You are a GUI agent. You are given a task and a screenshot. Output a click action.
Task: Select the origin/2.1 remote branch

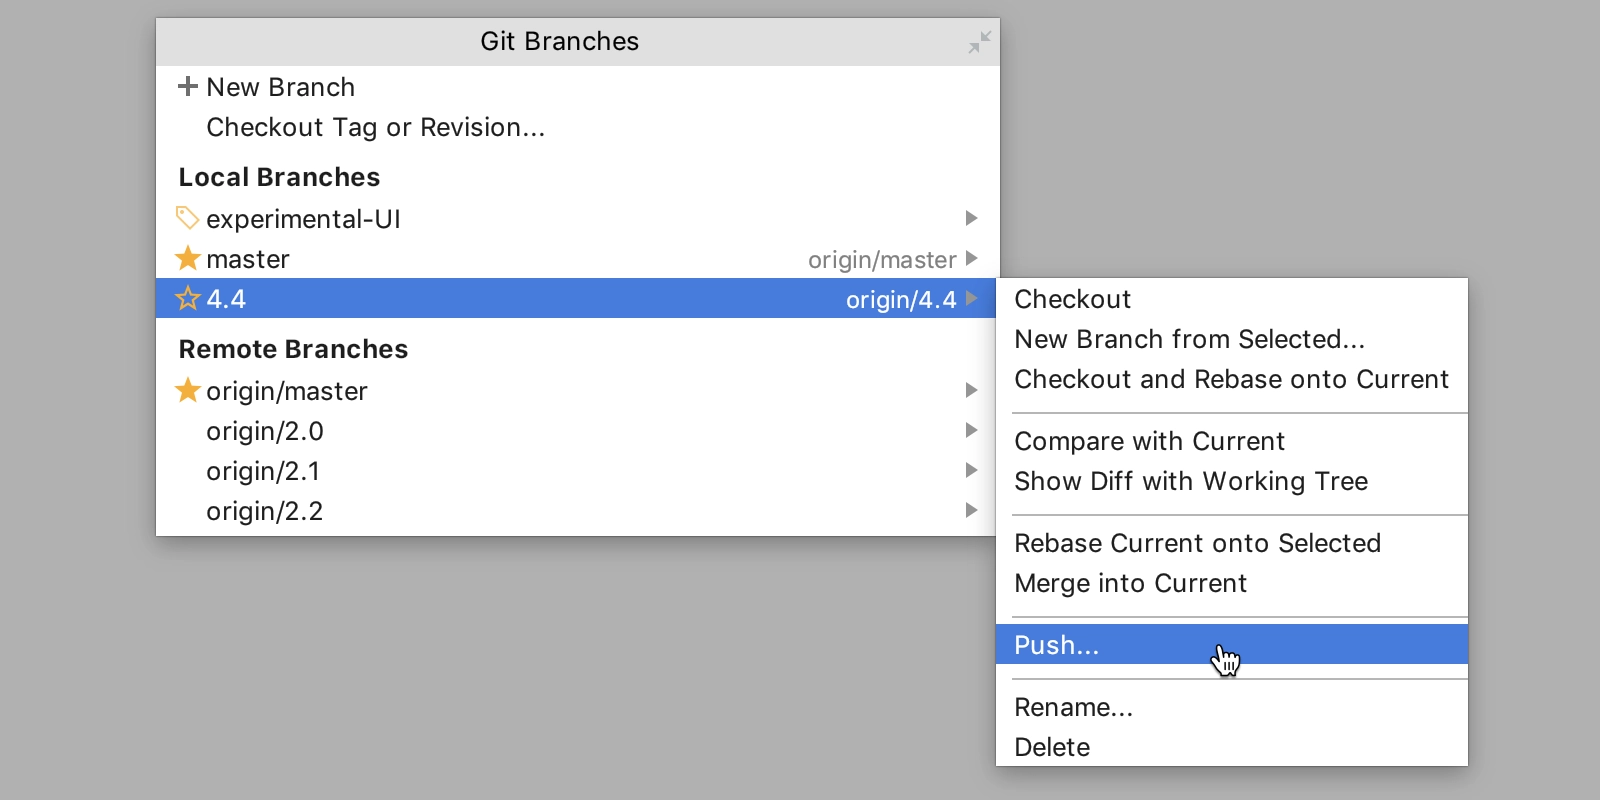tap(263, 471)
